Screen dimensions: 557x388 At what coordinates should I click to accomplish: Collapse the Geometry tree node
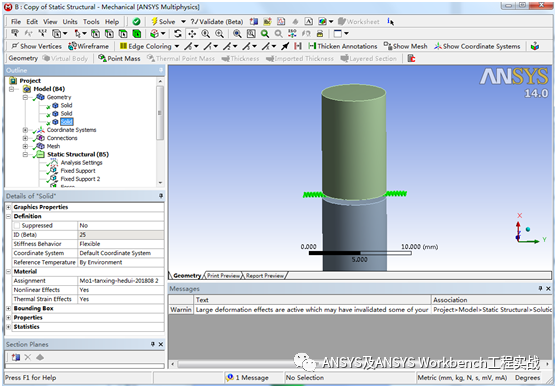click(26, 97)
